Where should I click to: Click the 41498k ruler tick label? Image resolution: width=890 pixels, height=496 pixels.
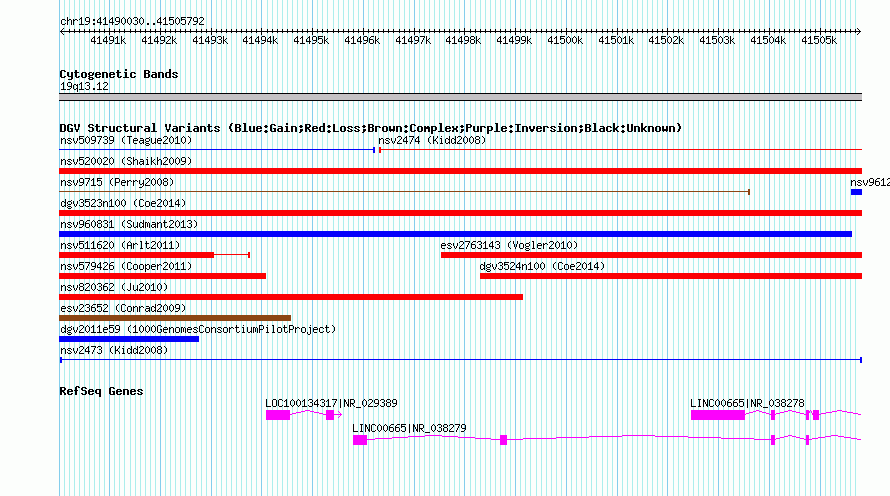point(463,40)
